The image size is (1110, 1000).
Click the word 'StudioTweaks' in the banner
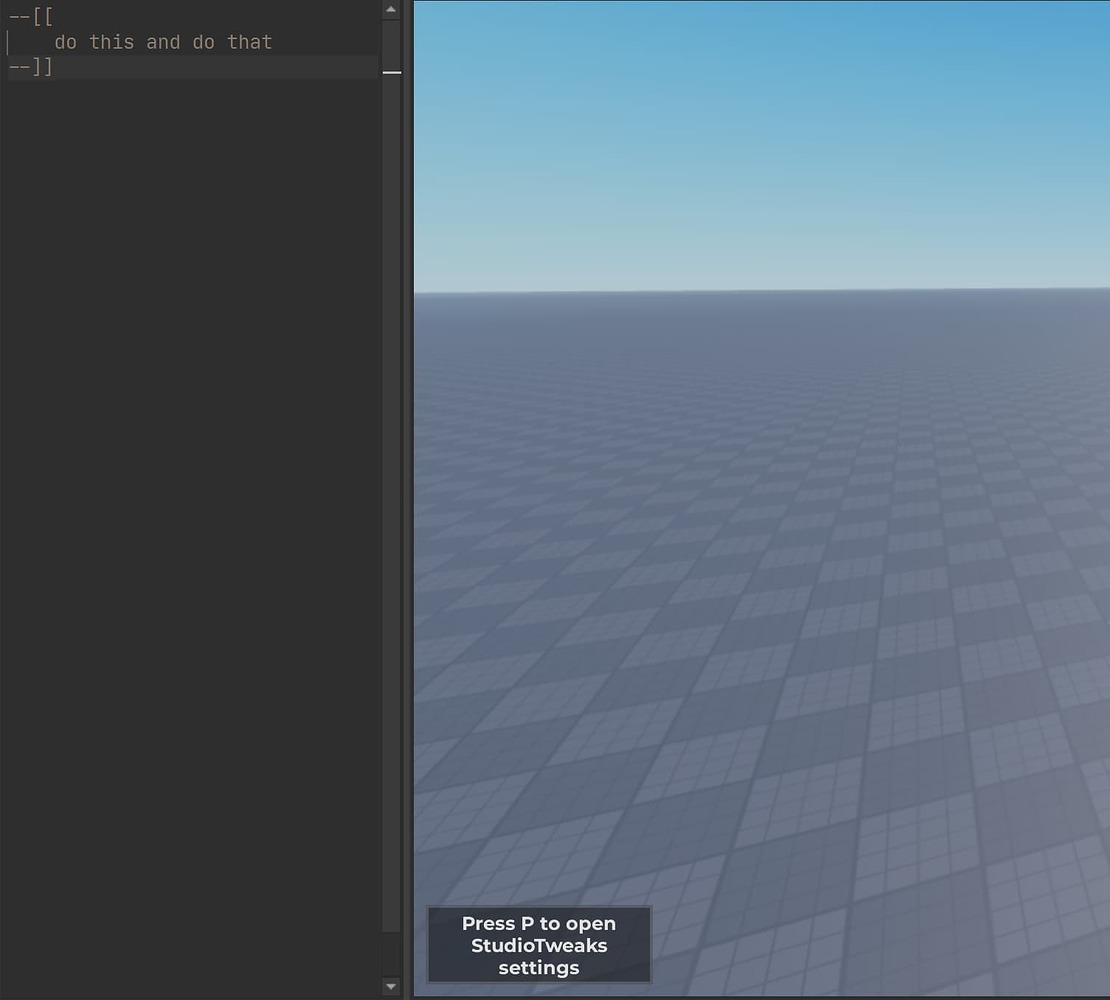(538, 944)
